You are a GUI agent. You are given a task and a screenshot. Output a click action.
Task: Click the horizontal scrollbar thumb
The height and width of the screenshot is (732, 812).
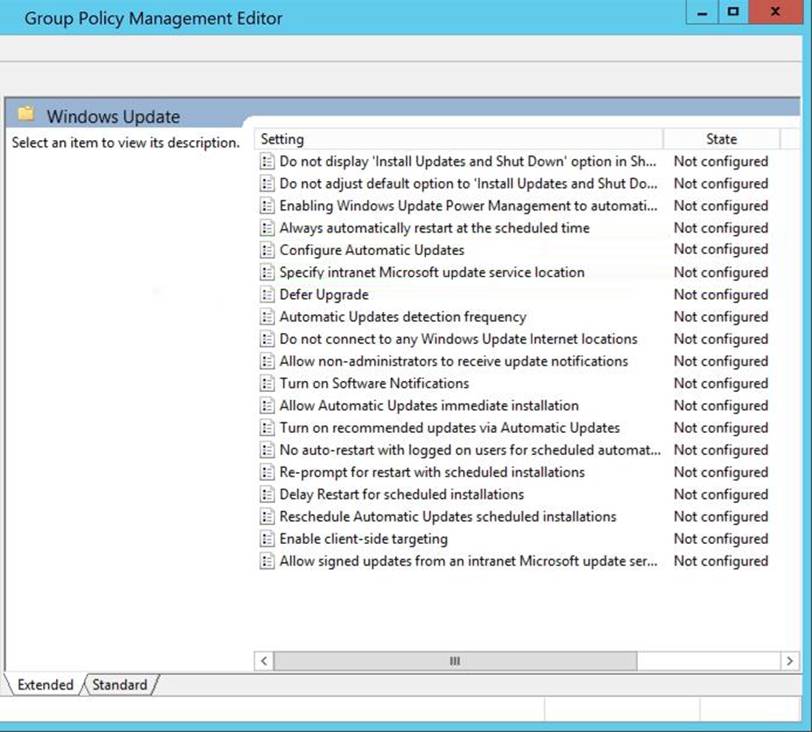pyautogui.click(x=454, y=661)
